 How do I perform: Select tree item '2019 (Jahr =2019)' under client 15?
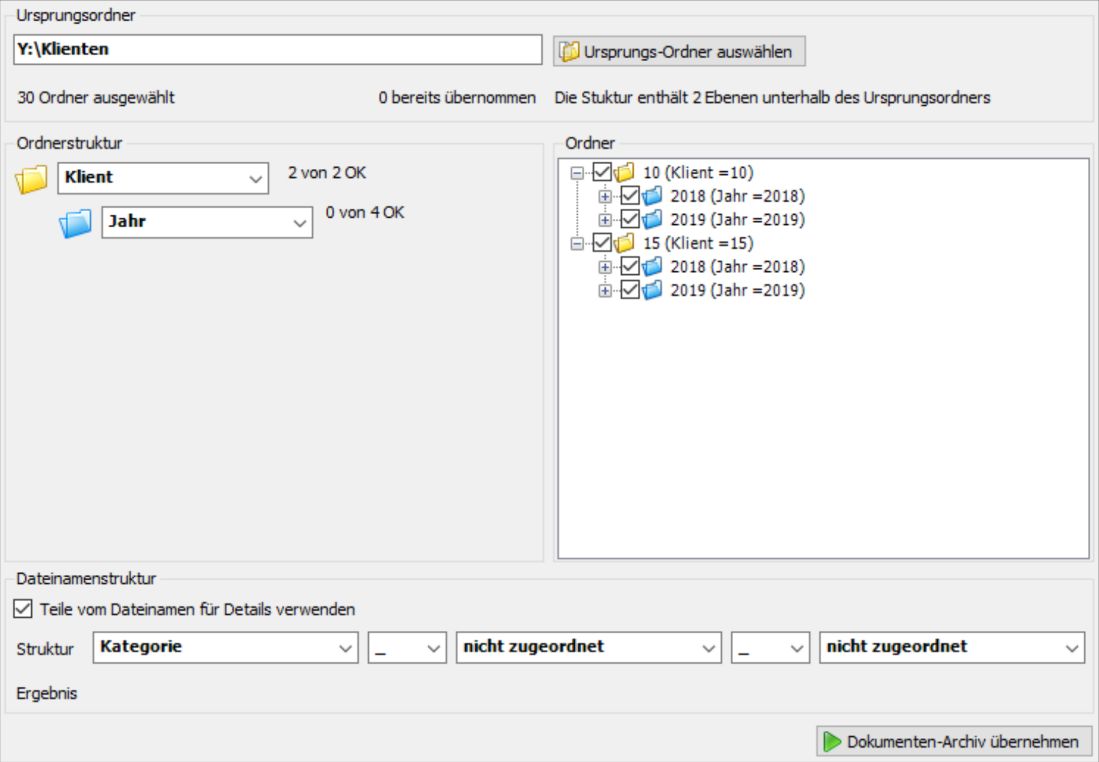pos(737,291)
